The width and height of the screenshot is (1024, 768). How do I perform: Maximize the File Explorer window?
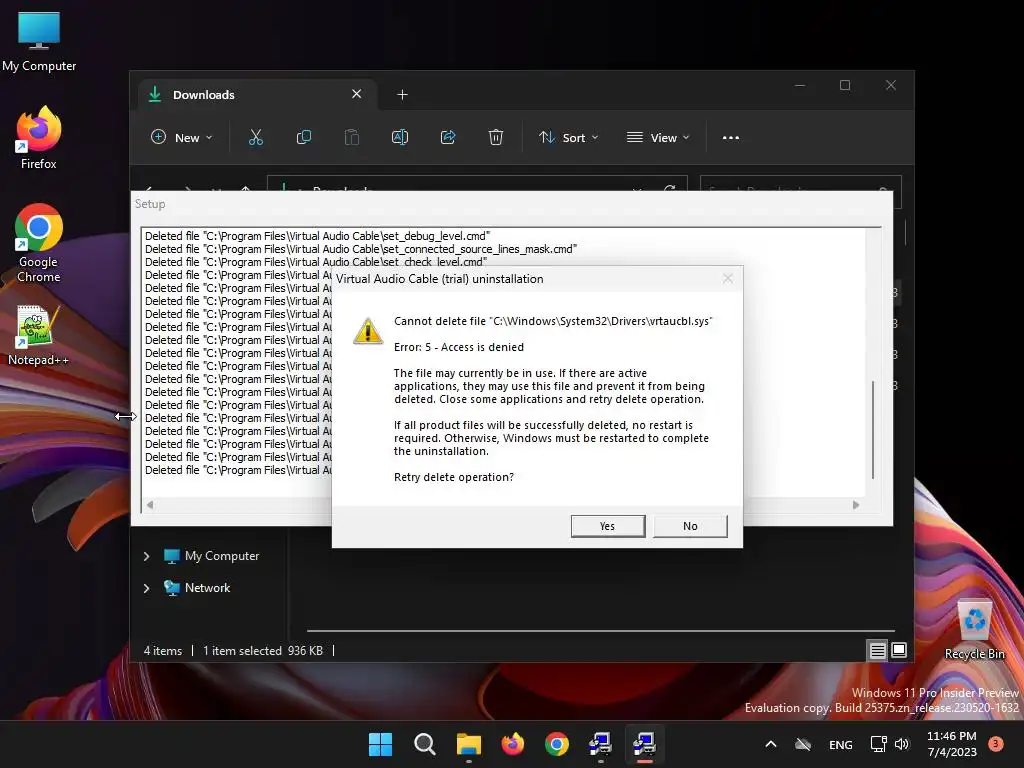845,86
